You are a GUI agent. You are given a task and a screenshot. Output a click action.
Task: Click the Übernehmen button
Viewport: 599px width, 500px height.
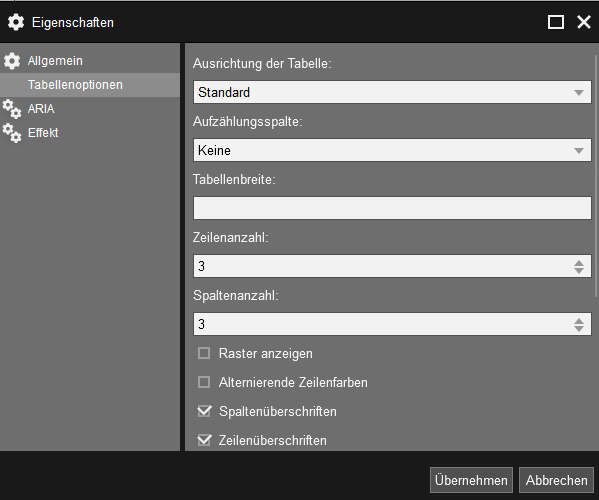[x=471, y=480]
